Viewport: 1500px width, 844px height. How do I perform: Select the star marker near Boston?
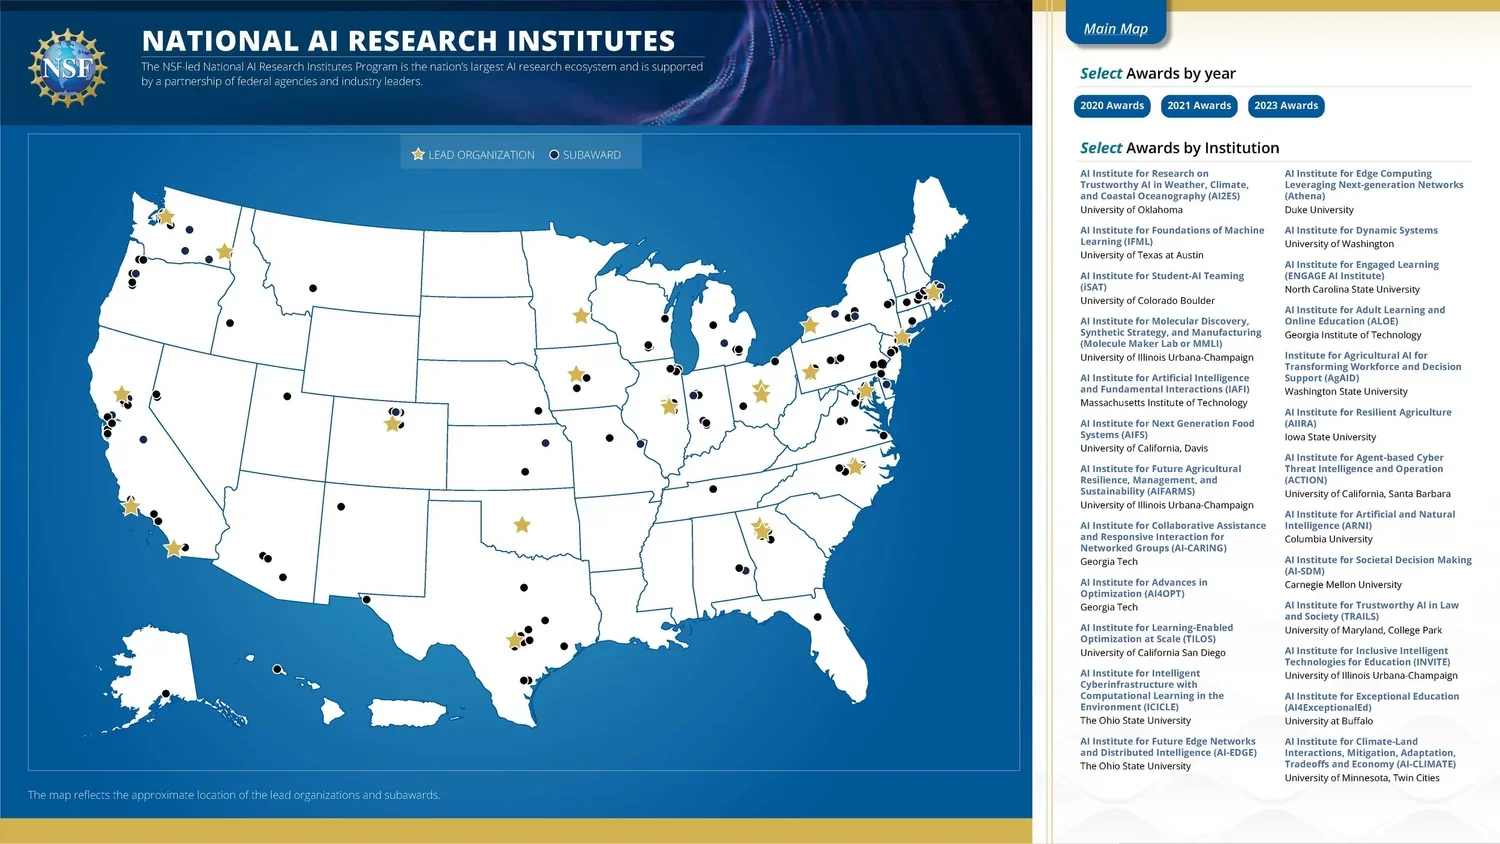click(x=934, y=291)
